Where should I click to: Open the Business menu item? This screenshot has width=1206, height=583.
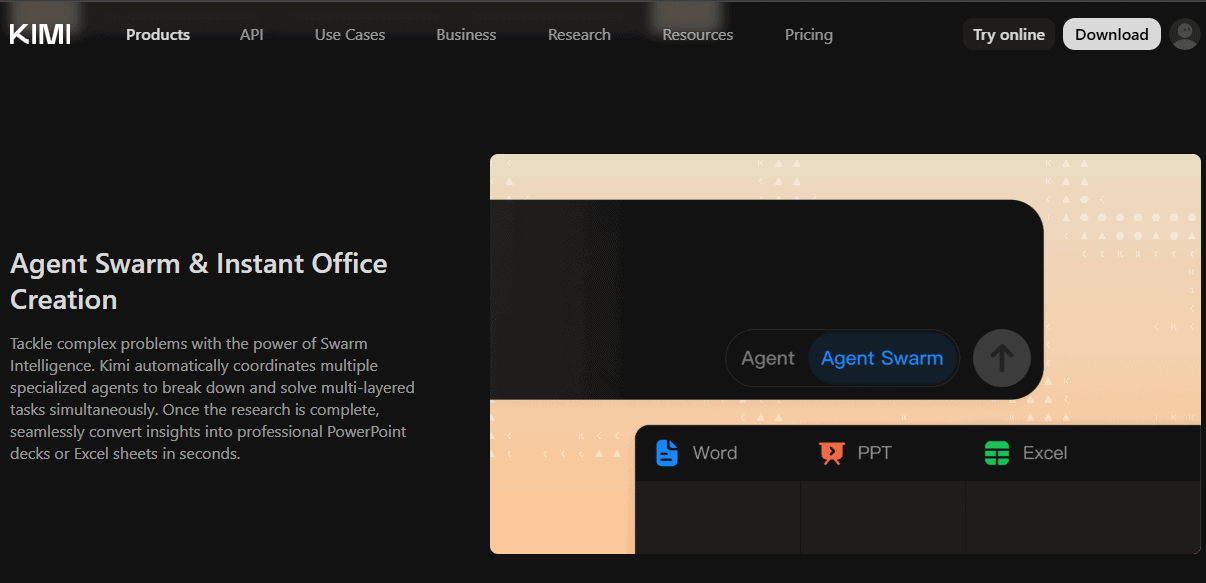tap(466, 34)
